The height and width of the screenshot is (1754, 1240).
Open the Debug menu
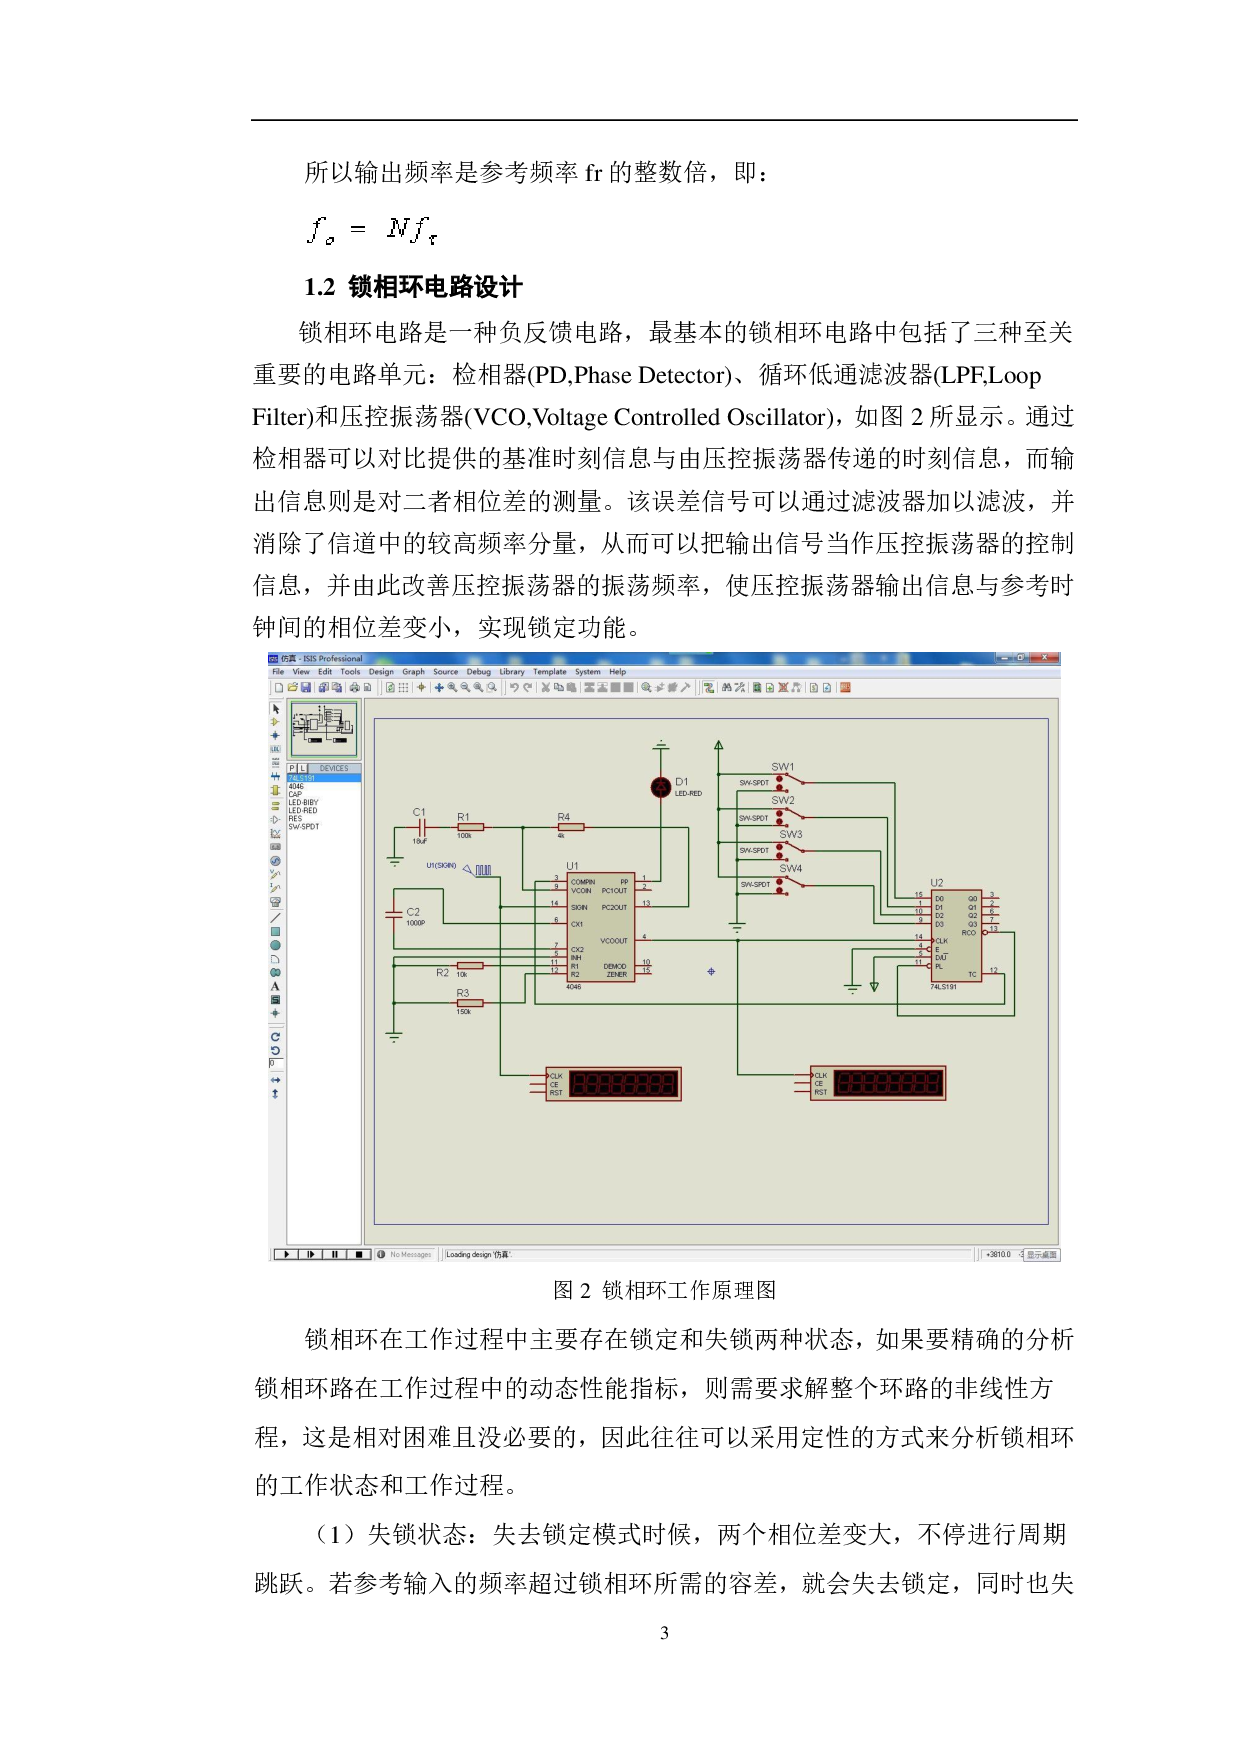pyautogui.click(x=478, y=672)
